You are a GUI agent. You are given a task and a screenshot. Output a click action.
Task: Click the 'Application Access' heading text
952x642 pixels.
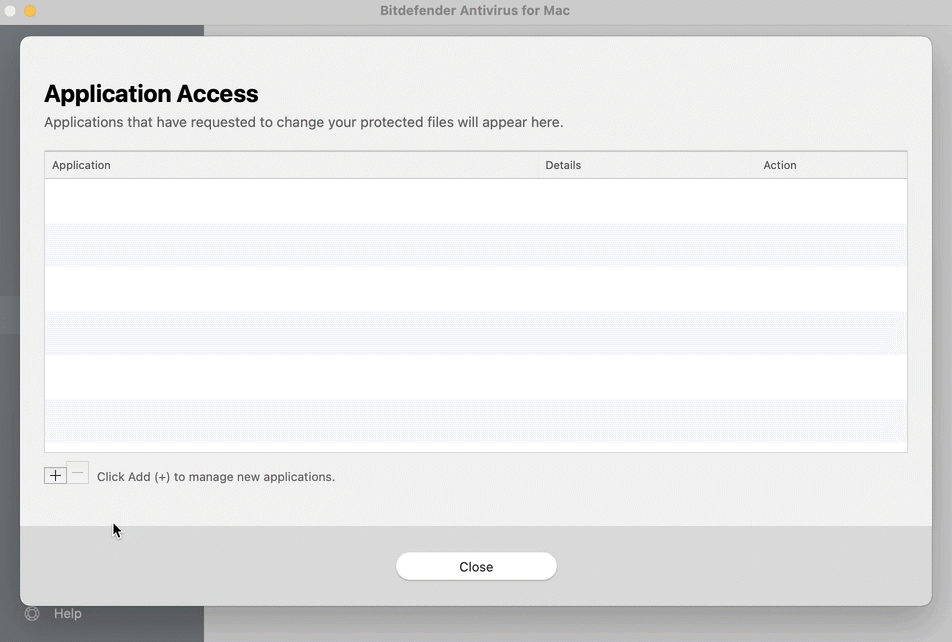click(x=151, y=94)
